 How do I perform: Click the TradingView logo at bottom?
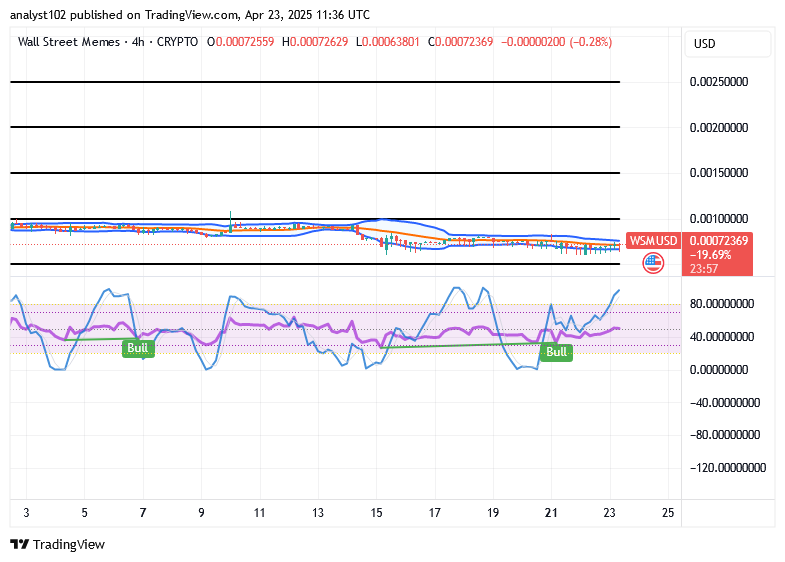coord(58,544)
